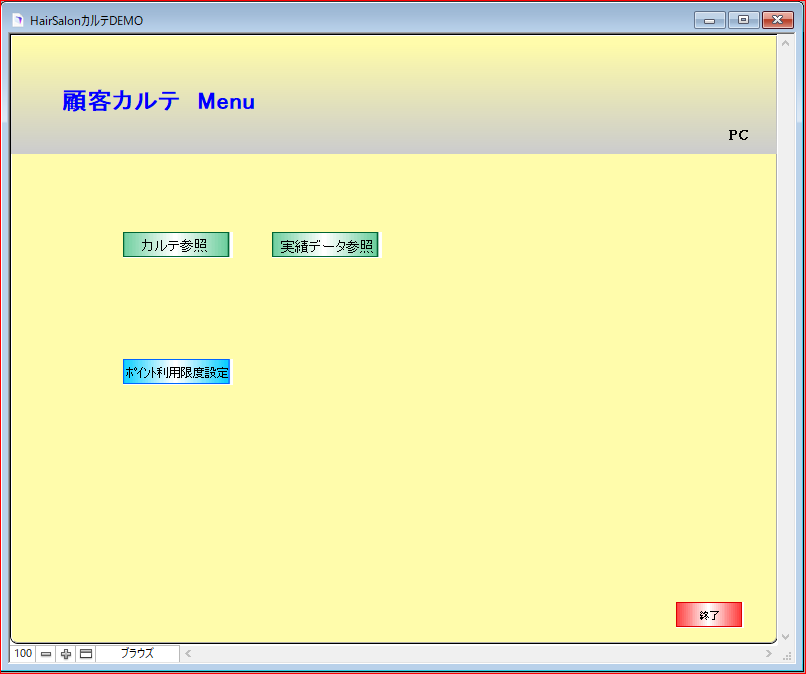
Task: Maximize the HairSalonカルテDEMO window
Action: [x=743, y=20]
